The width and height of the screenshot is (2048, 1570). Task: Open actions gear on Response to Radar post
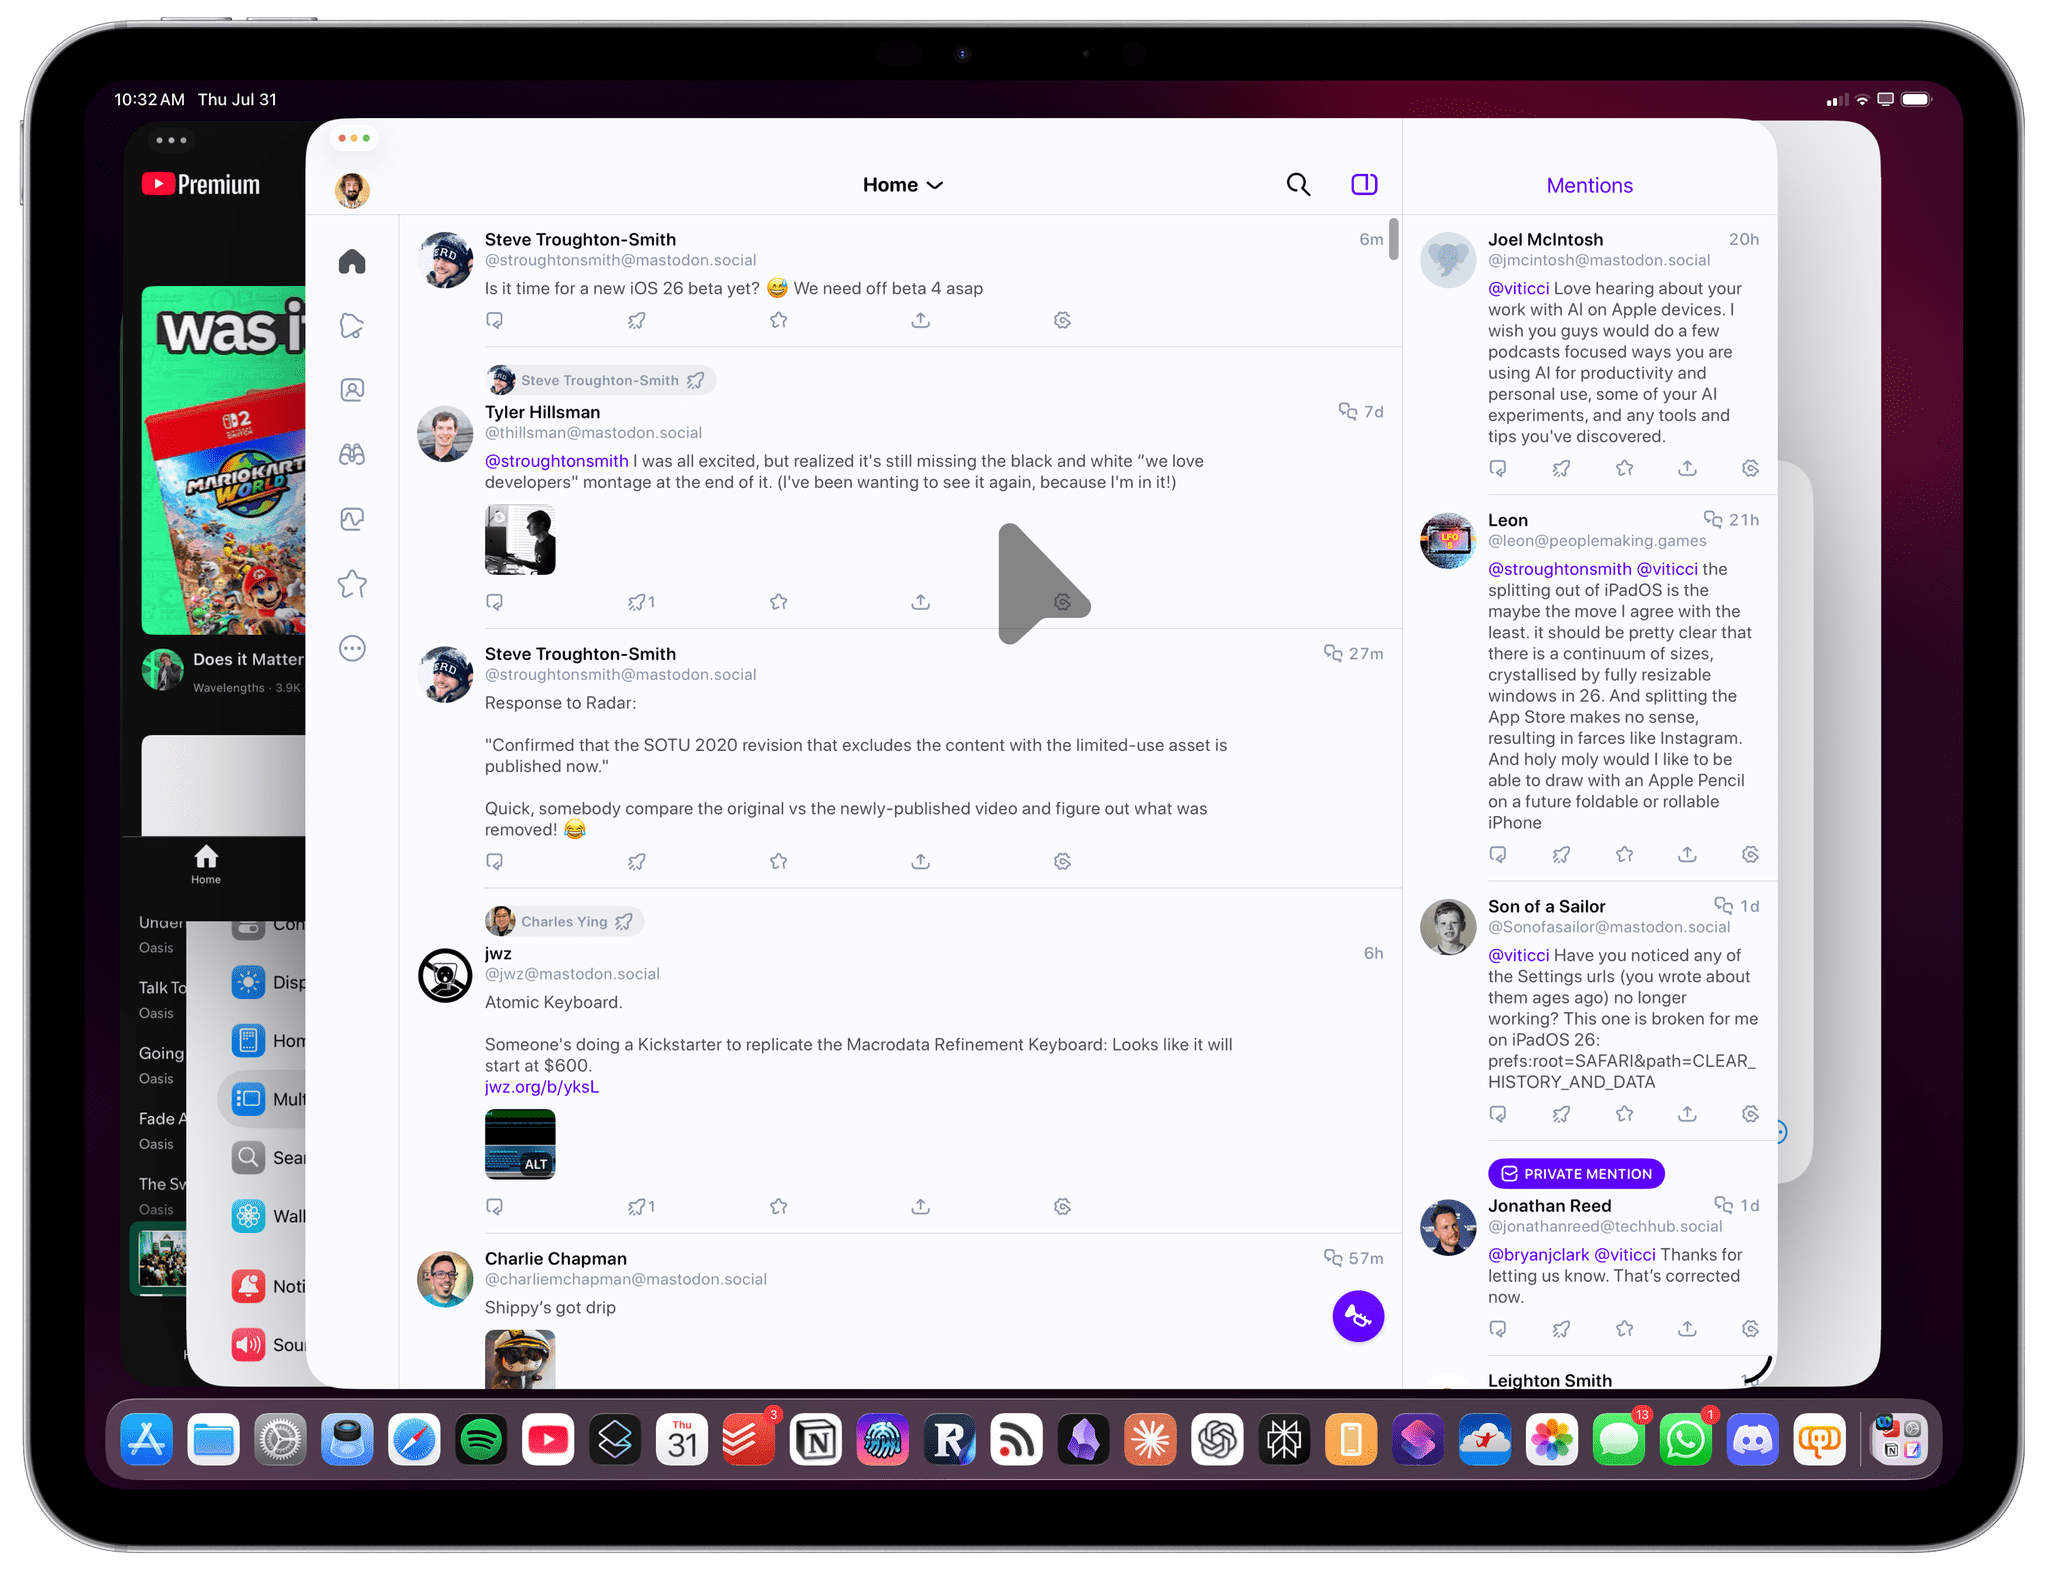click(x=1062, y=861)
